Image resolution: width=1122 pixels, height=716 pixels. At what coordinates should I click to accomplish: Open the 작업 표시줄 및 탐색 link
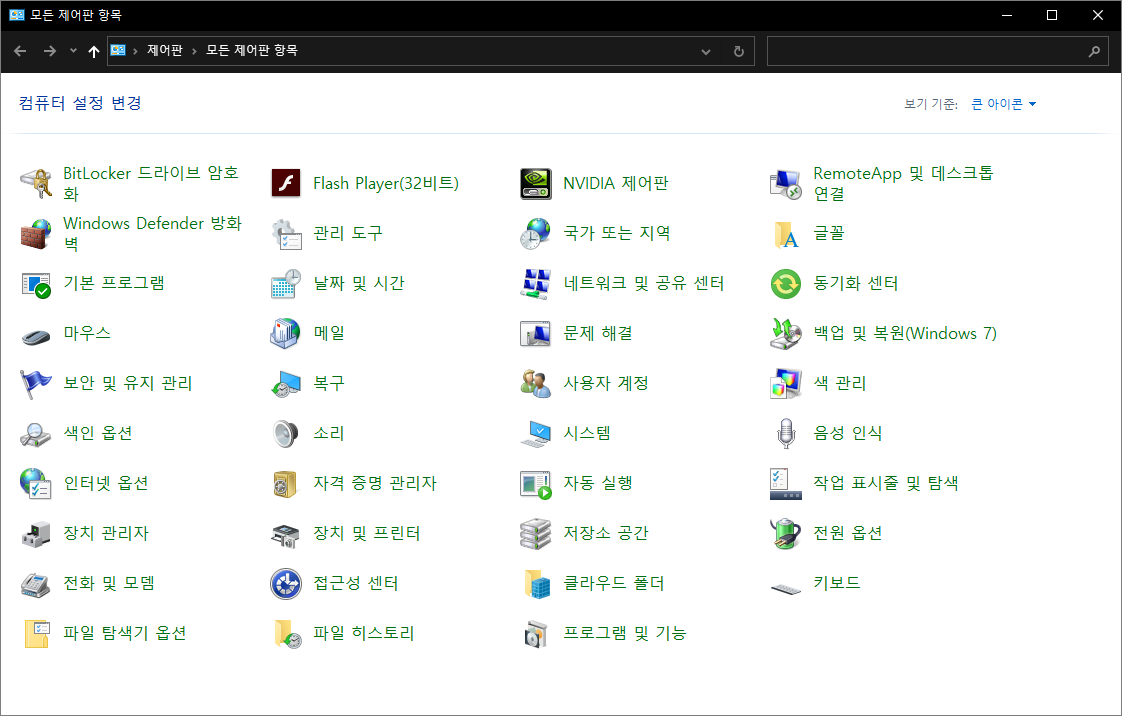(885, 484)
